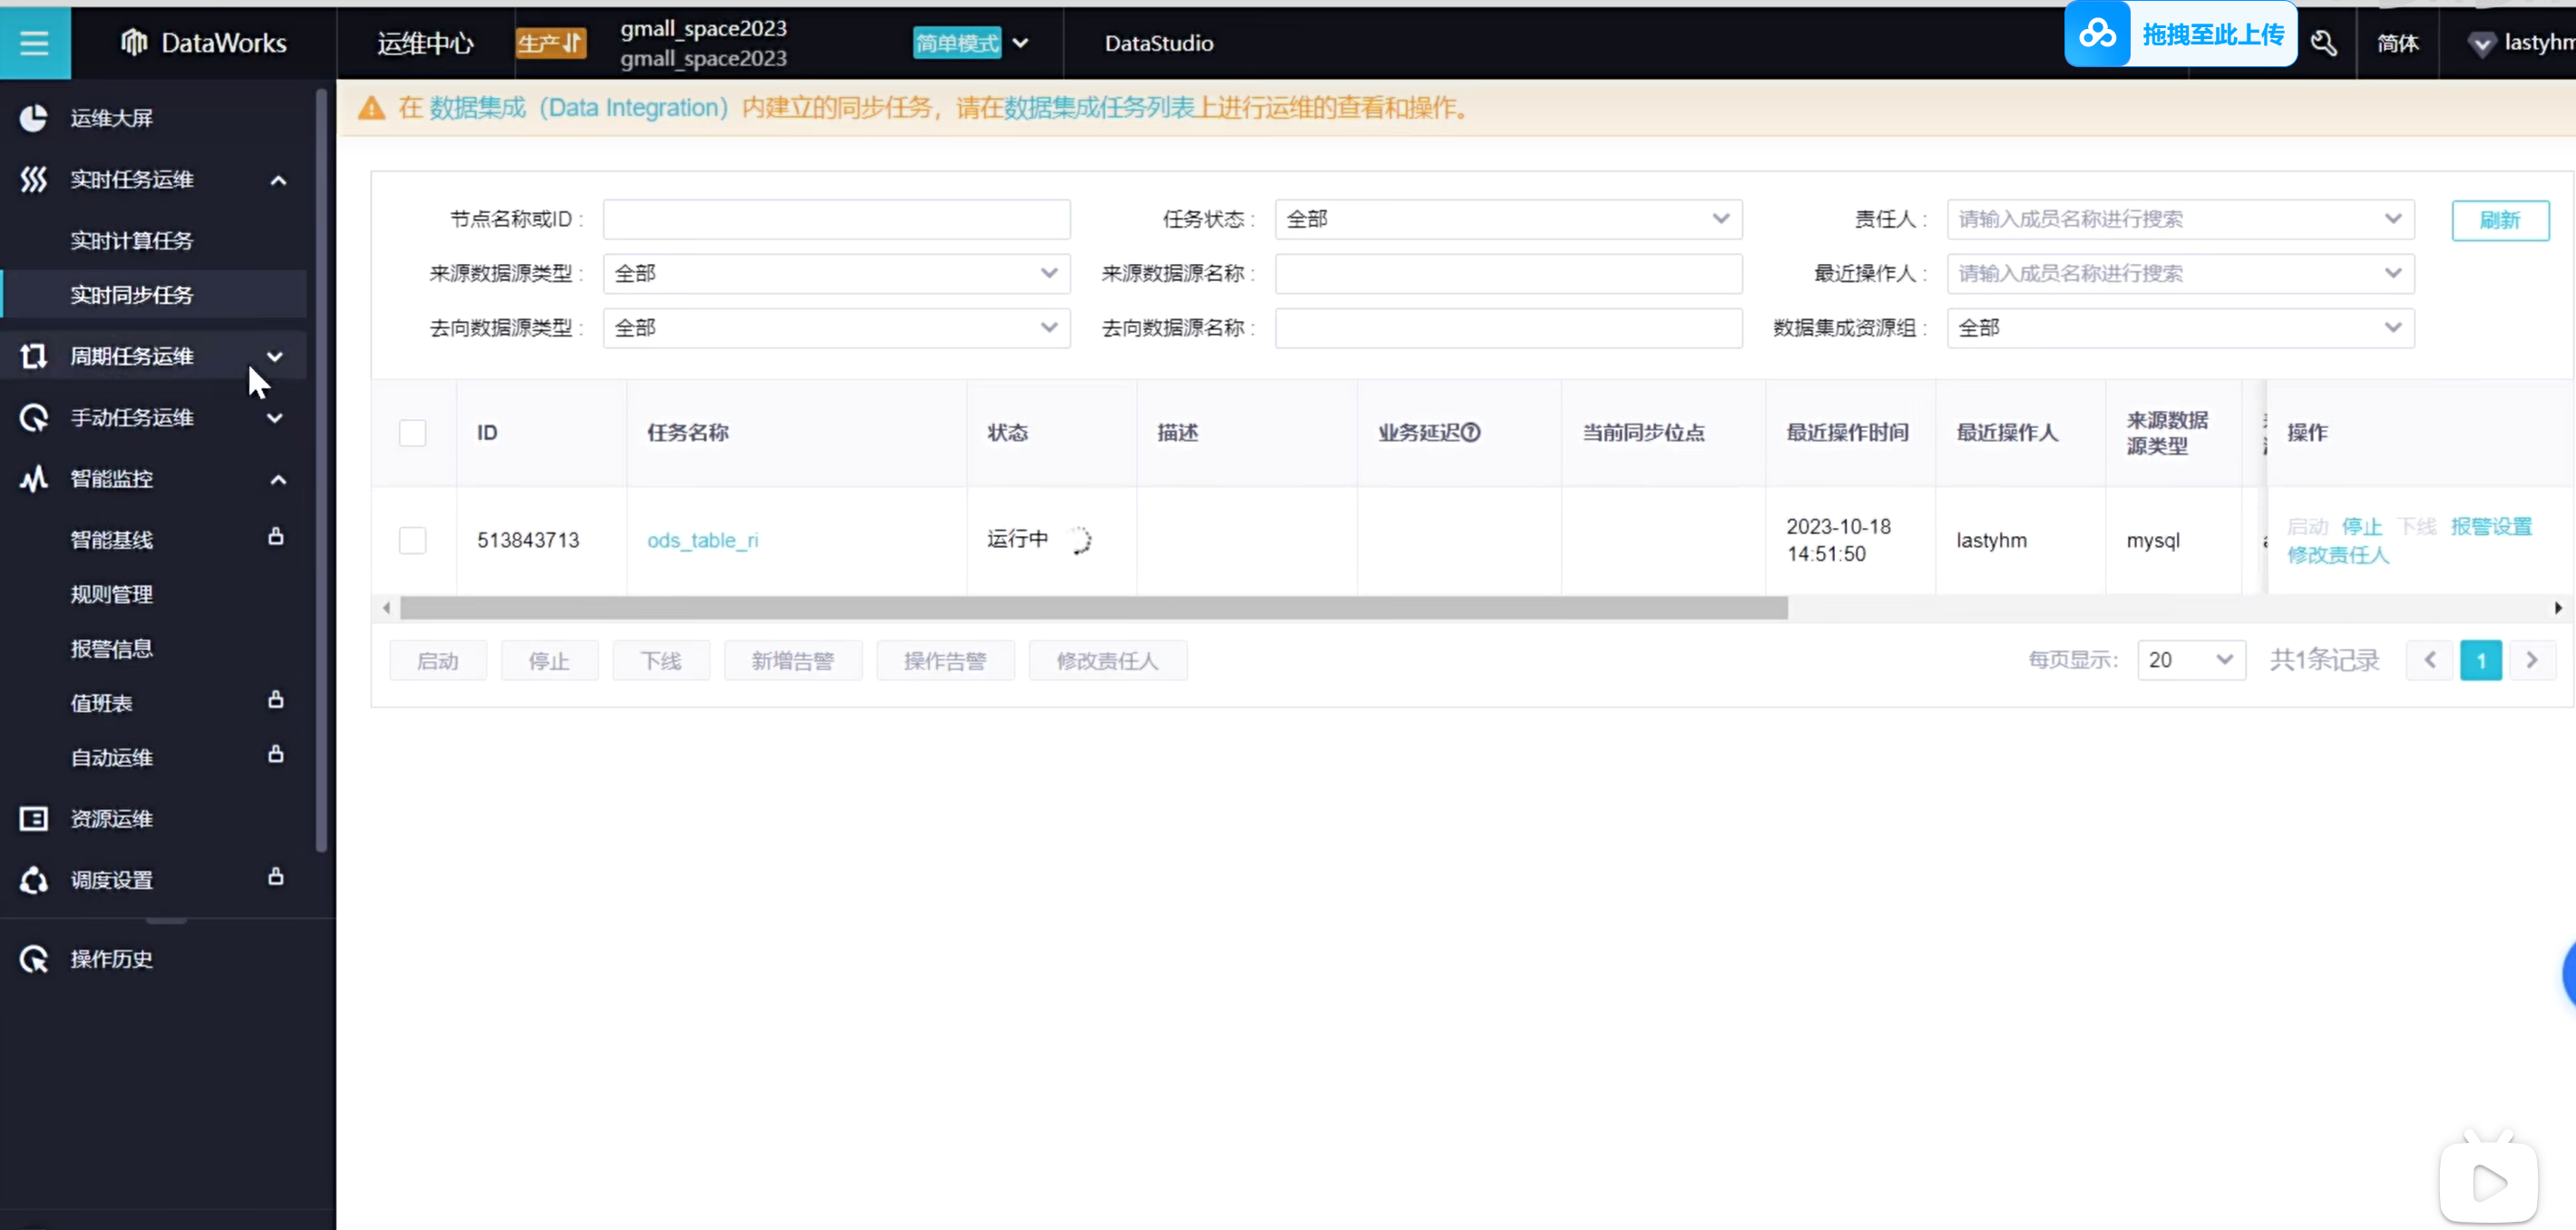Click the 智能监控 monitoring icon
2576x1230 pixels.
pyautogui.click(x=34, y=479)
